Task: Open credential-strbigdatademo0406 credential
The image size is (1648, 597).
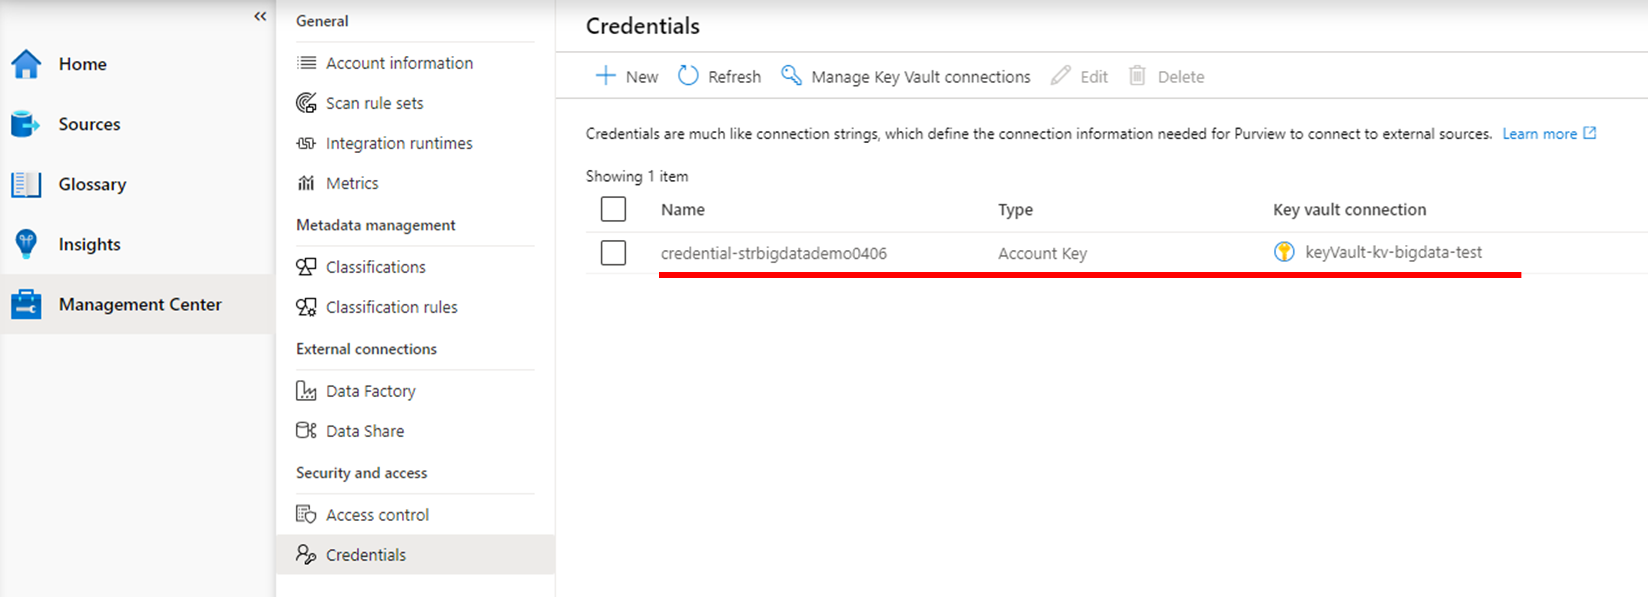Action: tap(774, 254)
